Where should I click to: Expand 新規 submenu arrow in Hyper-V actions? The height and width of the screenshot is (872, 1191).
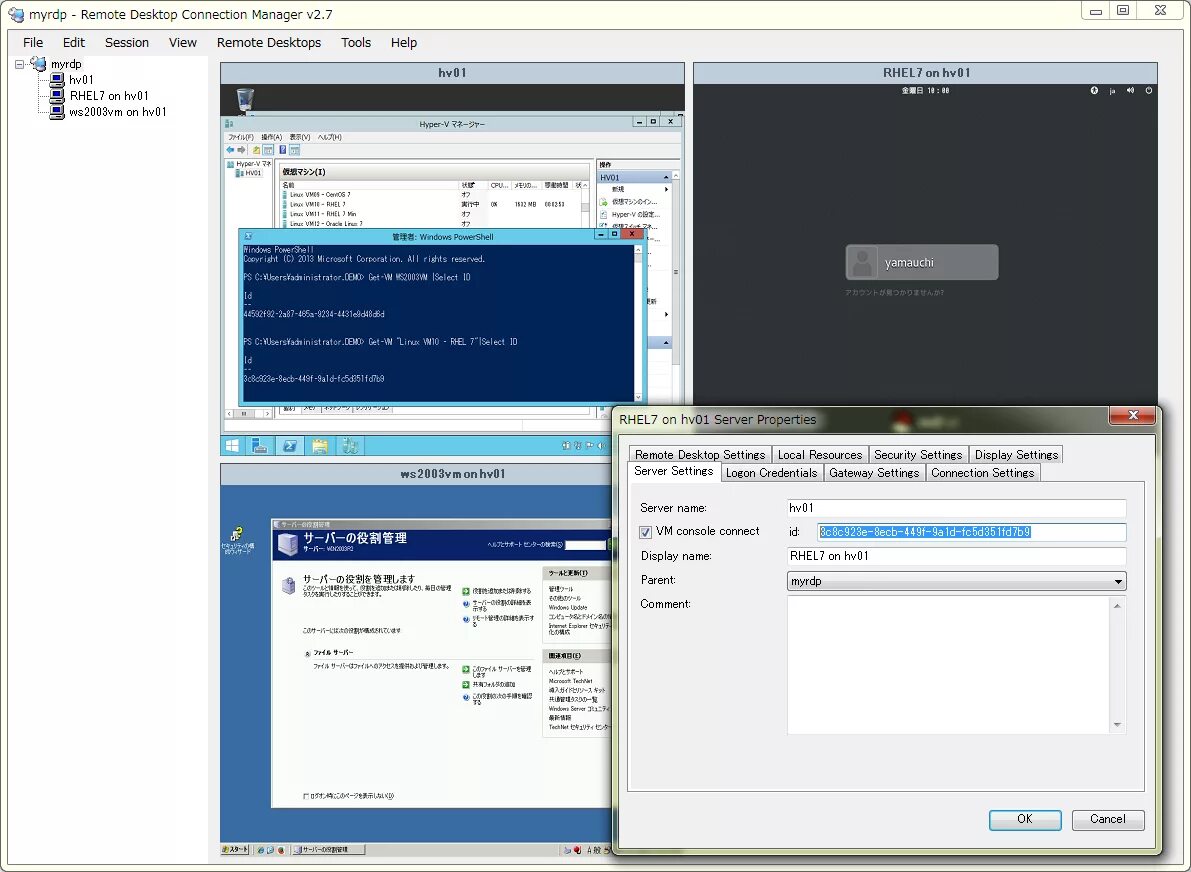coord(667,189)
